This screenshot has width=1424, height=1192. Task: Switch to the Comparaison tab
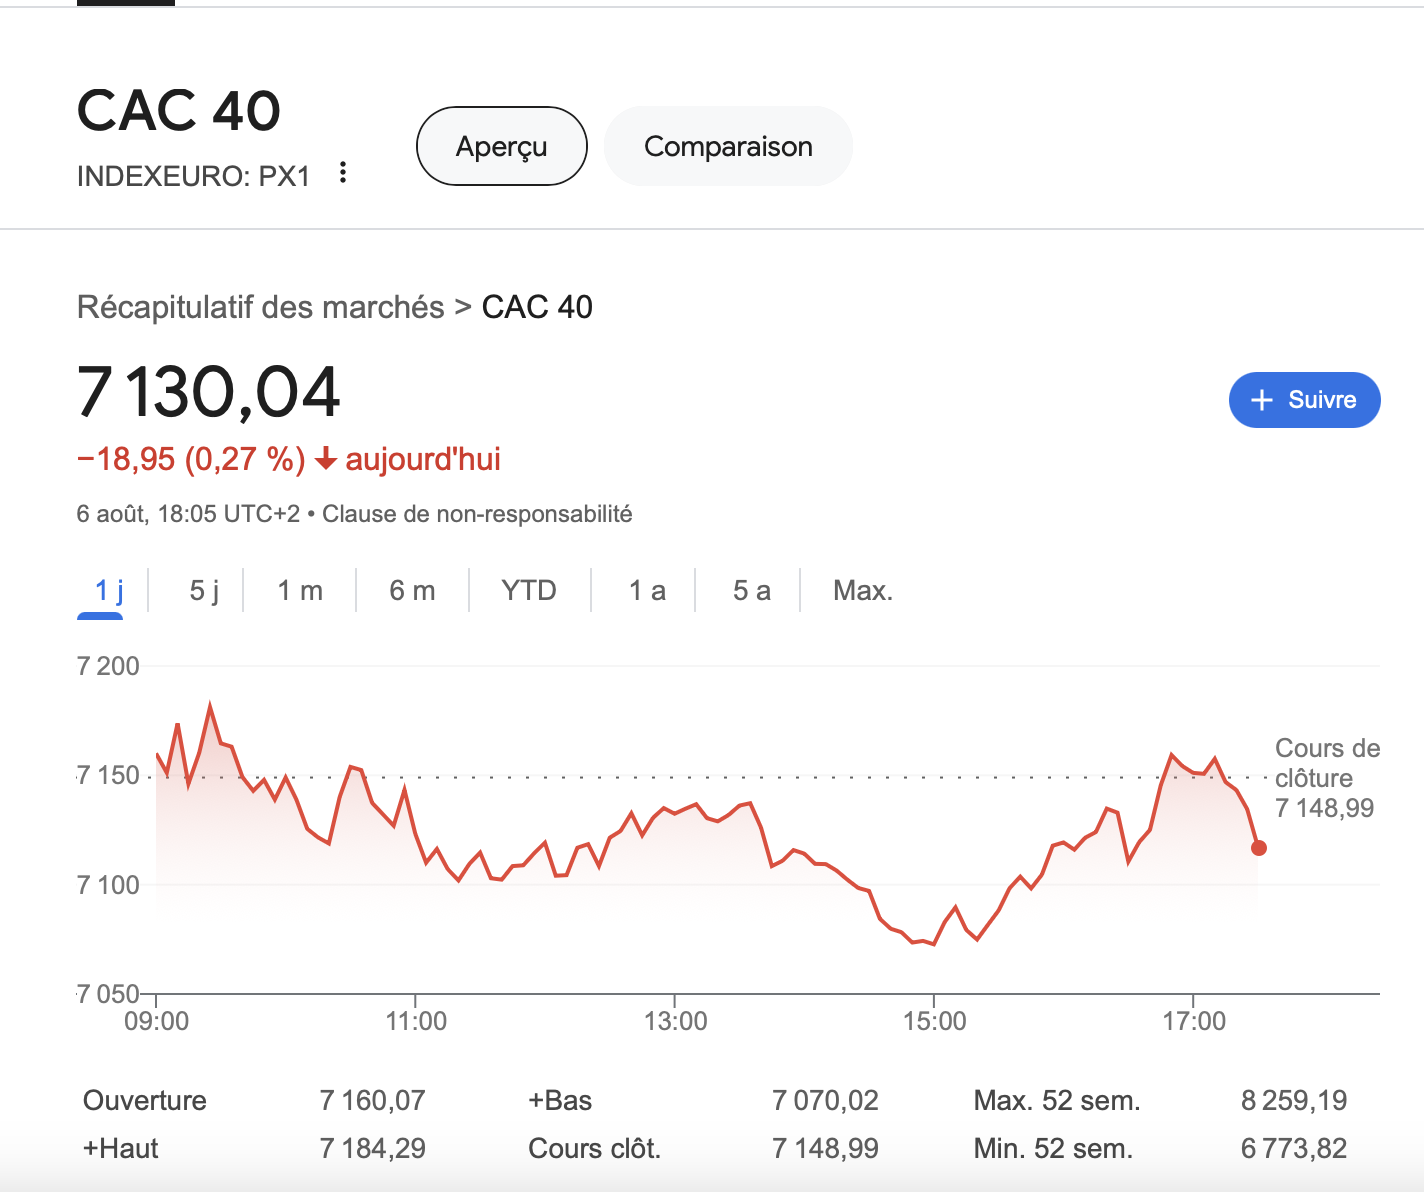pyautogui.click(x=728, y=146)
